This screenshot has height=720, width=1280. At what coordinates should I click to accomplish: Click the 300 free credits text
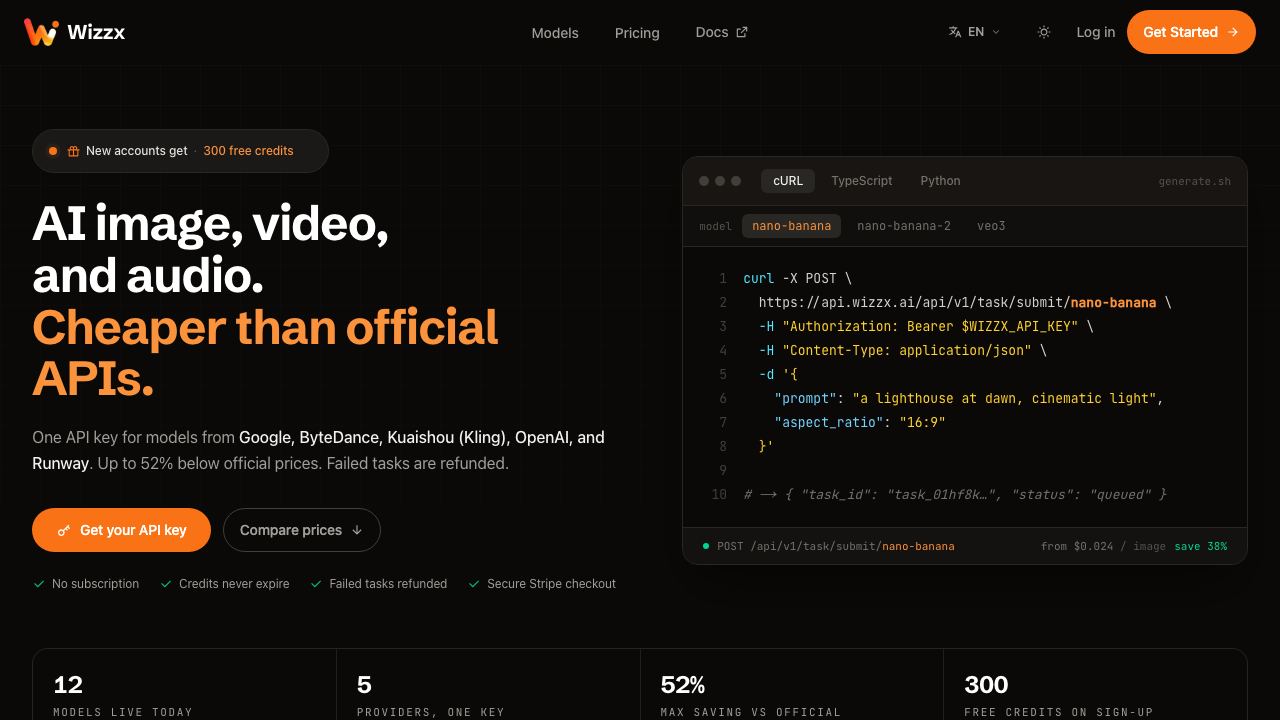[248, 151]
